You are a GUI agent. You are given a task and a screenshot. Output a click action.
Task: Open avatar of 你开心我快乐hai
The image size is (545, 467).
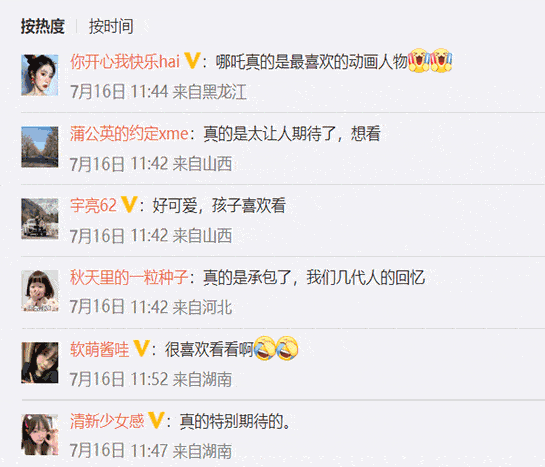point(40,75)
